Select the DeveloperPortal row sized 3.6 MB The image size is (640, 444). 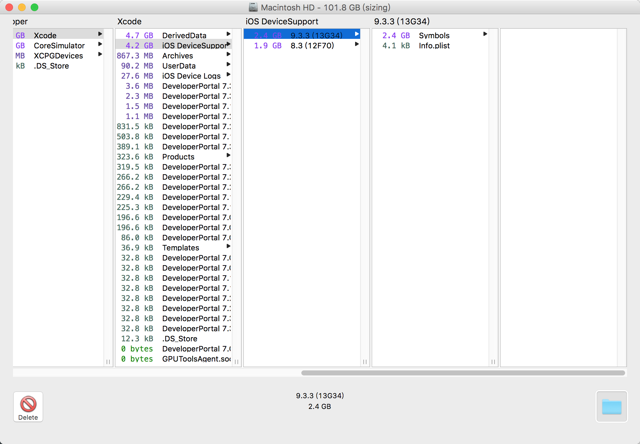(174, 86)
